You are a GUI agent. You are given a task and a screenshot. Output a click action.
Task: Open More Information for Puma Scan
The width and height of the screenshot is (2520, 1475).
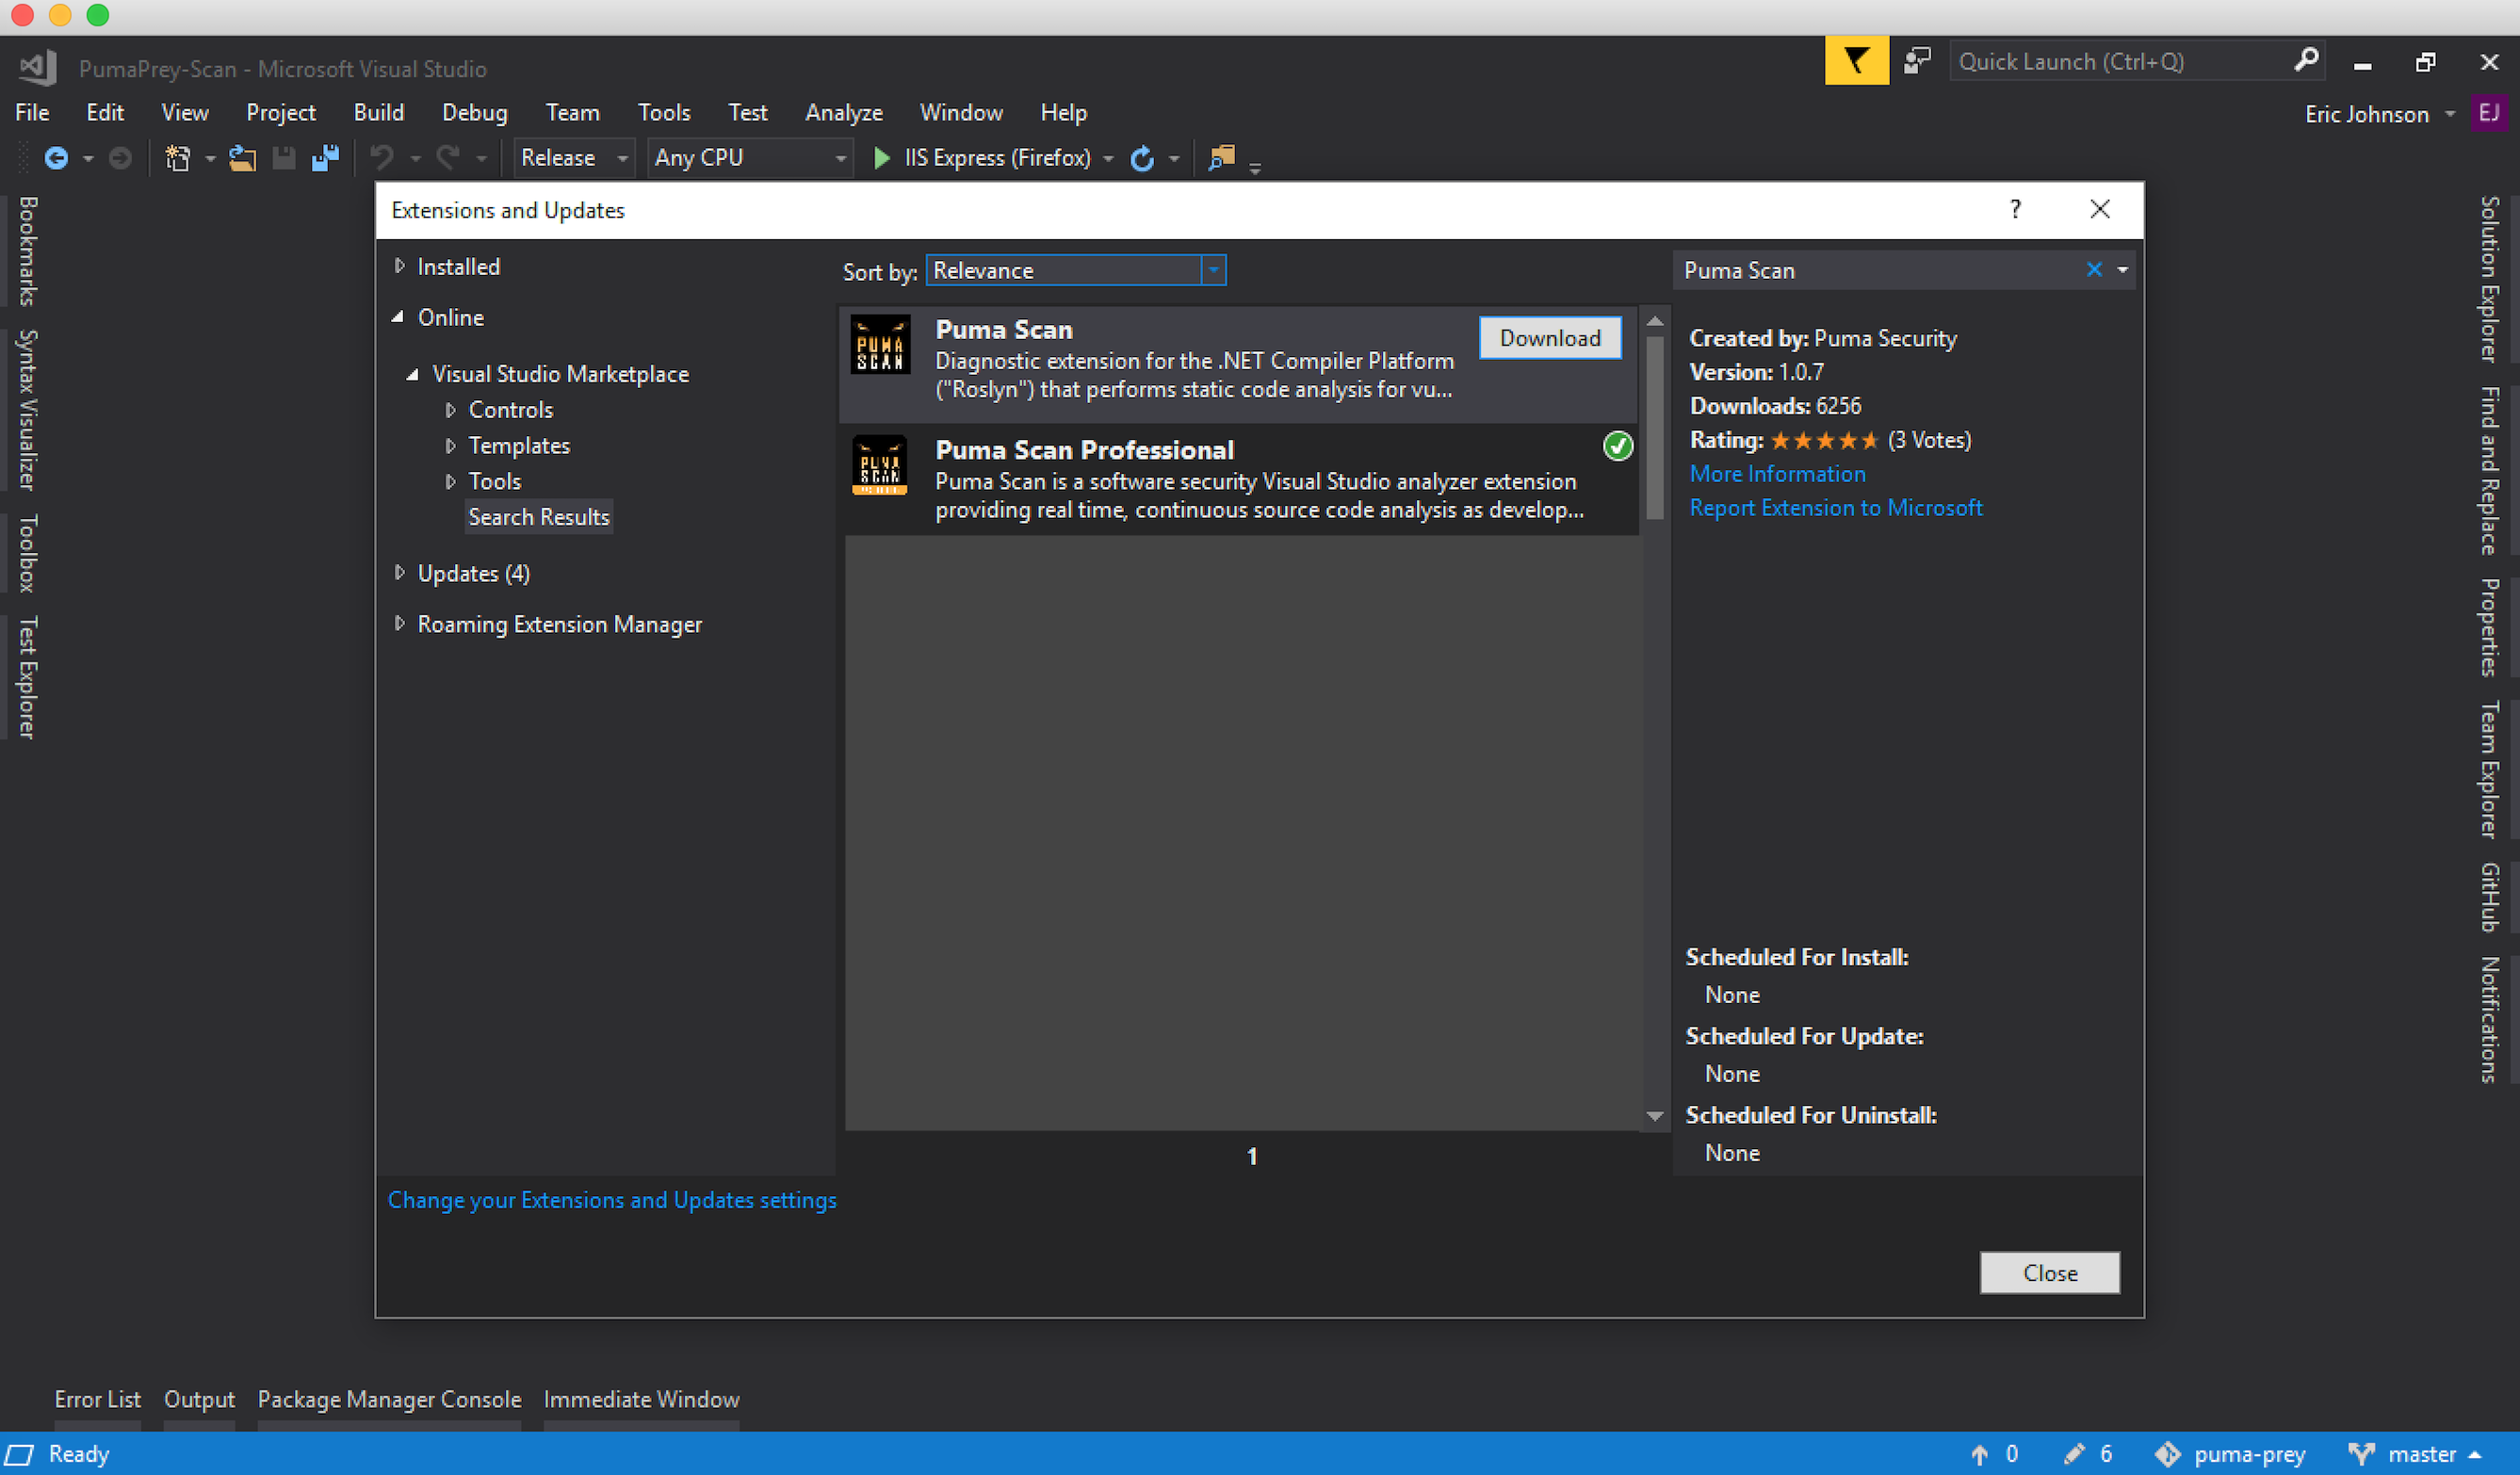tap(1776, 473)
